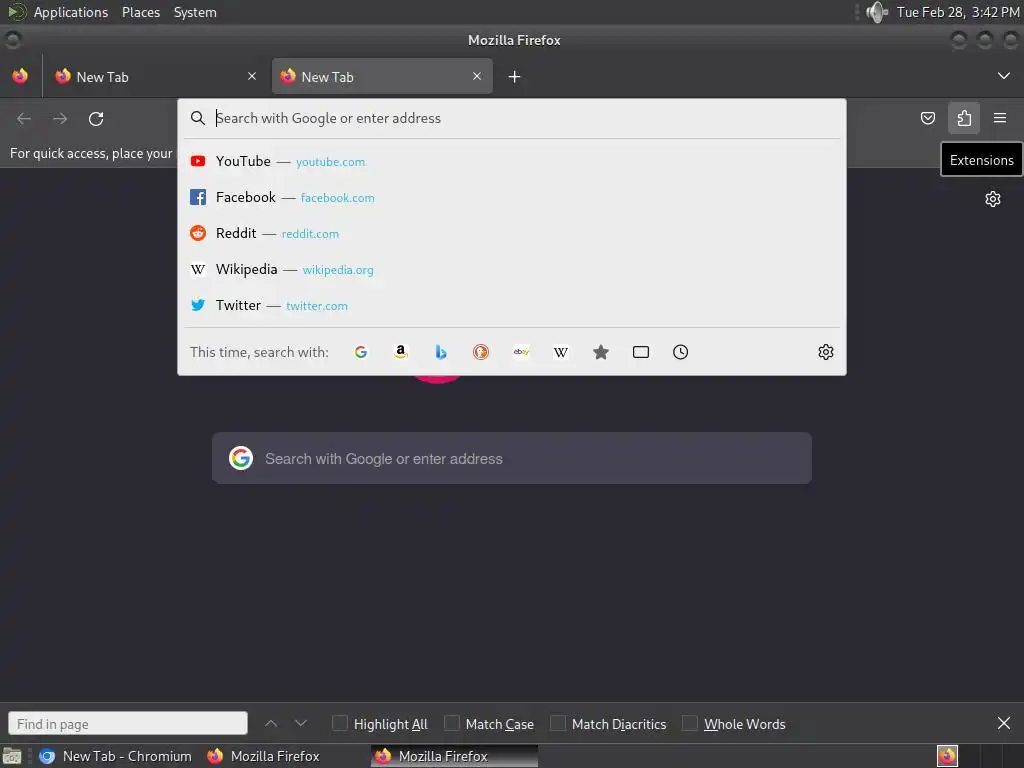Click the Find in page field
The image size is (1024, 768).
point(128,724)
